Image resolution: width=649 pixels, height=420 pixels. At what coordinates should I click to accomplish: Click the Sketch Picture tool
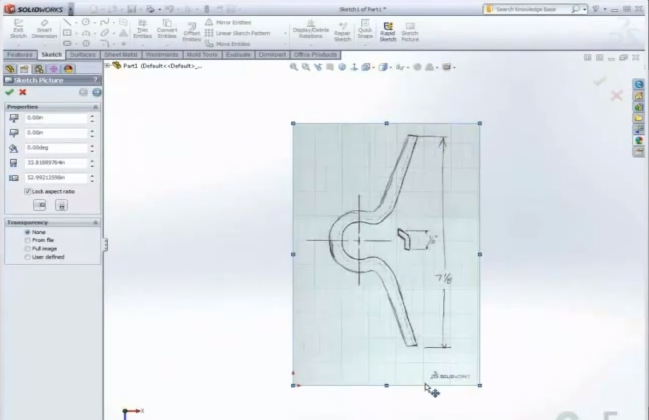(x=410, y=32)
